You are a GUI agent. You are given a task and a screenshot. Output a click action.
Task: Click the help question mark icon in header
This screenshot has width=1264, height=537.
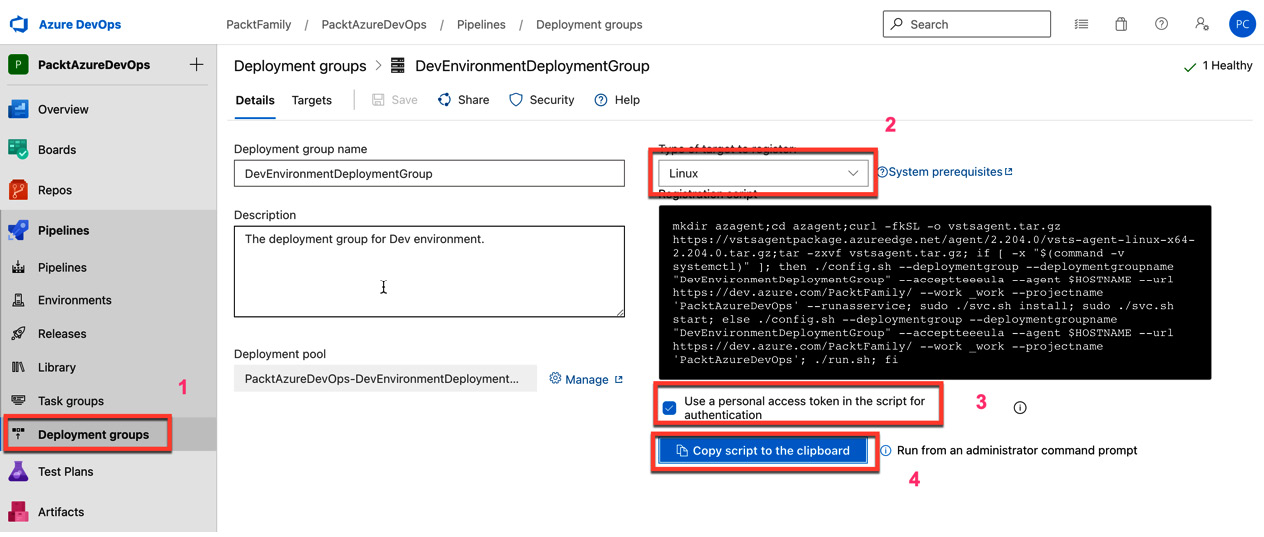[1161, 24]
